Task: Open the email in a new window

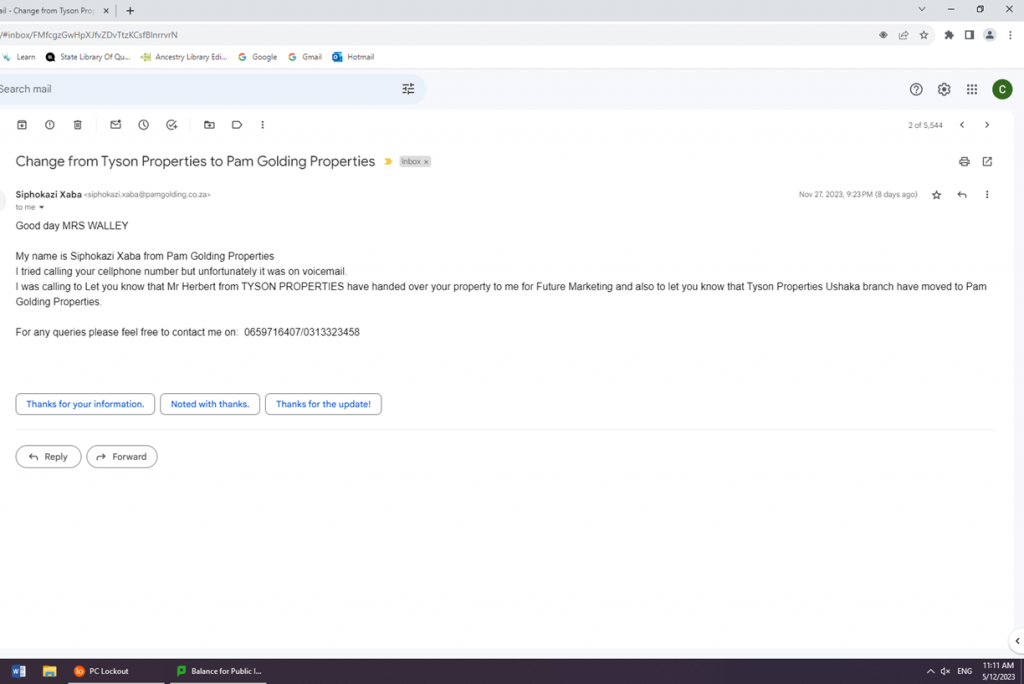Action: (987, 161)
